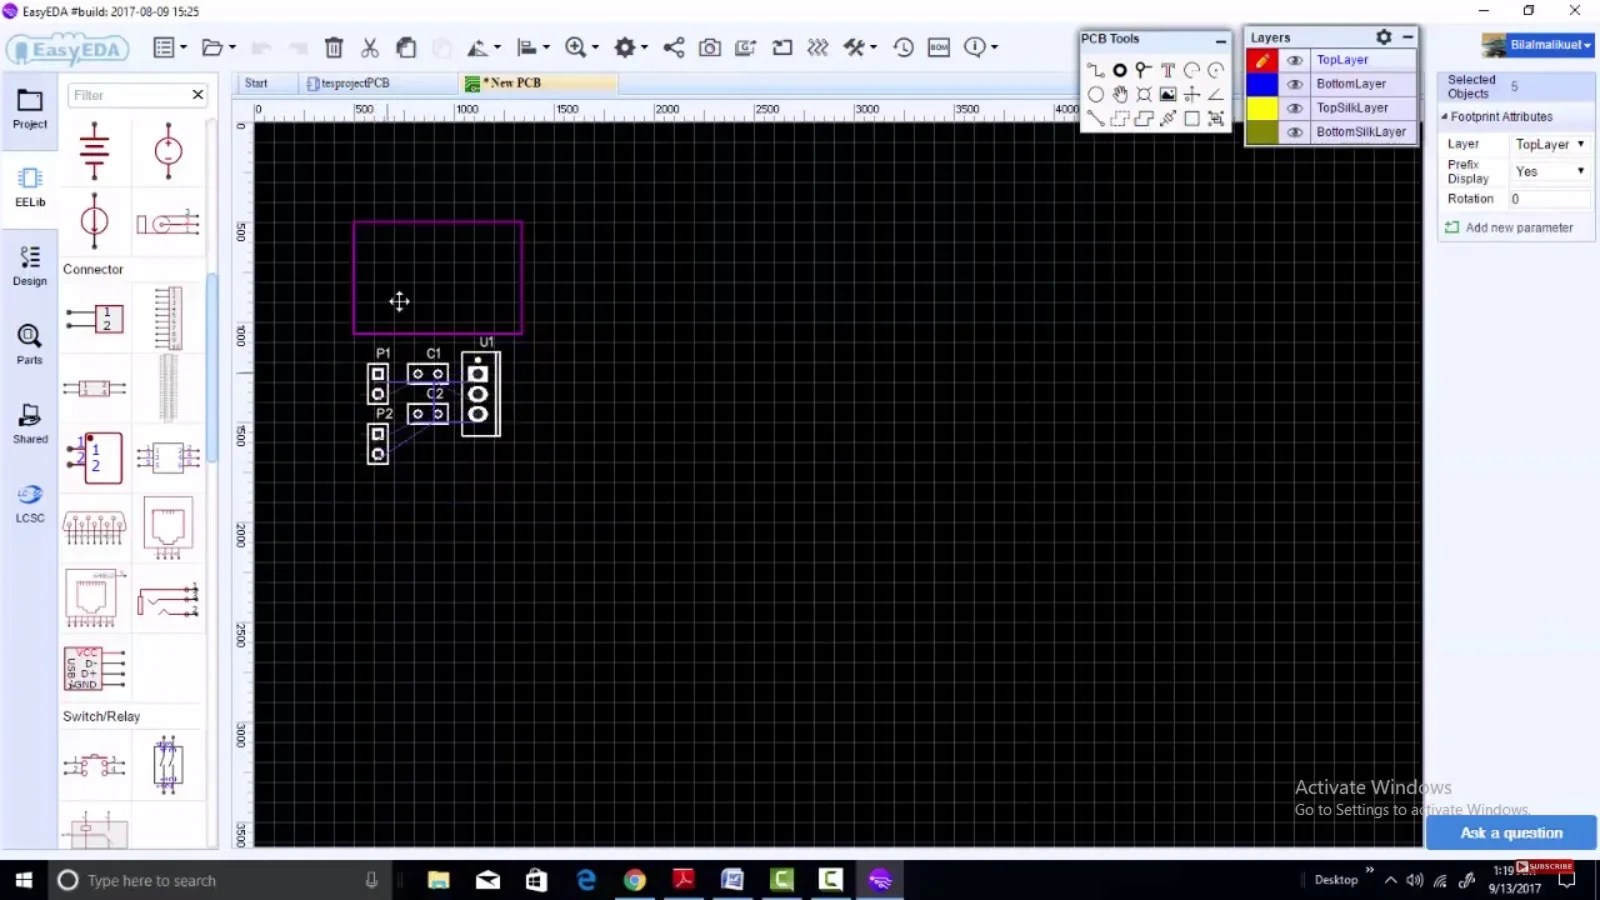1600x900 pixels.
Task: Open the Config gear dropdown in toolbar
Action: tap(631, 47)
